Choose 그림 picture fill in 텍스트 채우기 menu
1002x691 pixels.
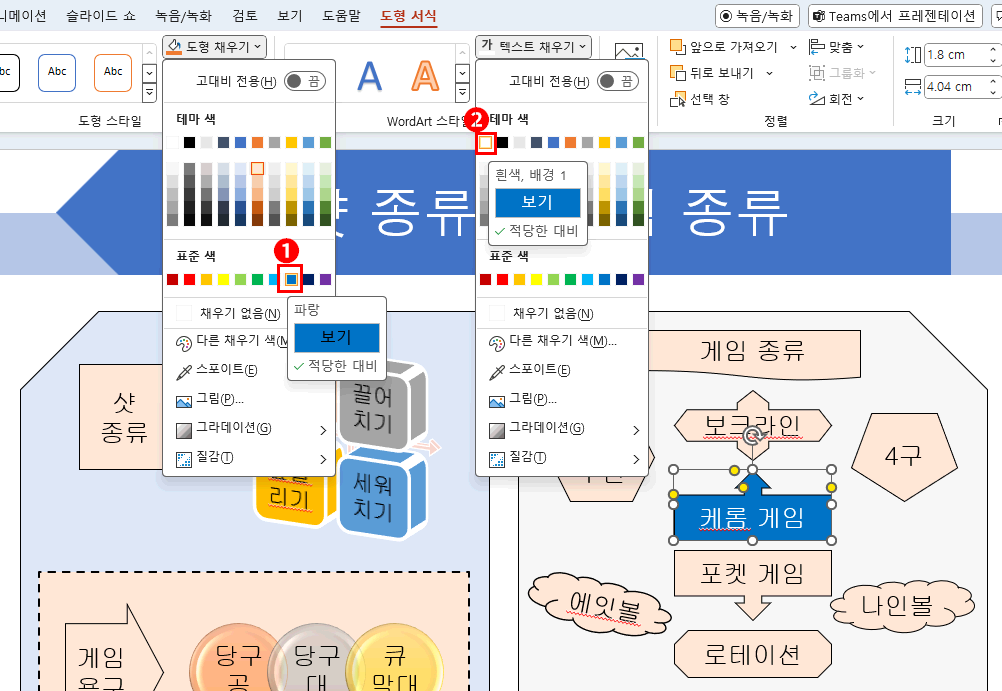[x=562, y=400]
